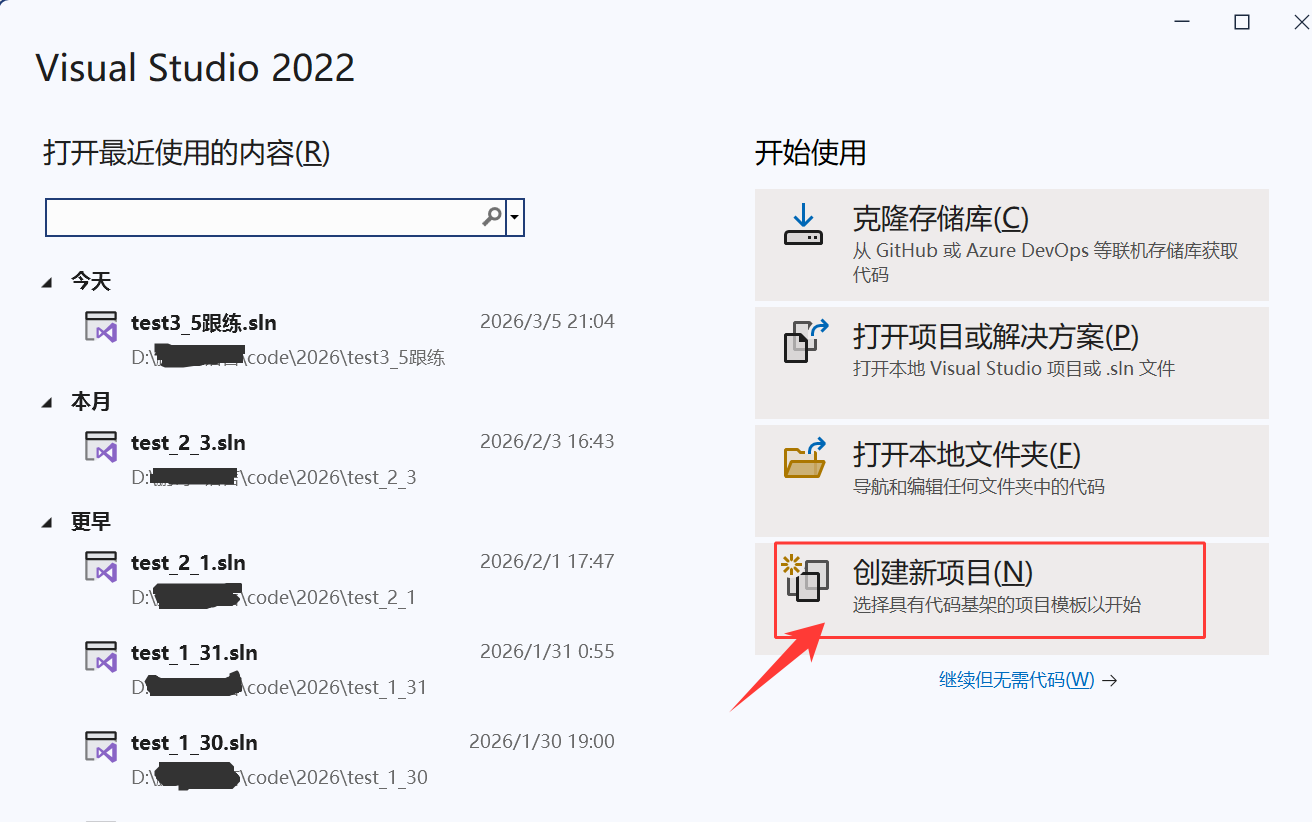Click the Clone repository download icon
1312x822 pixels.
(803, 226)
